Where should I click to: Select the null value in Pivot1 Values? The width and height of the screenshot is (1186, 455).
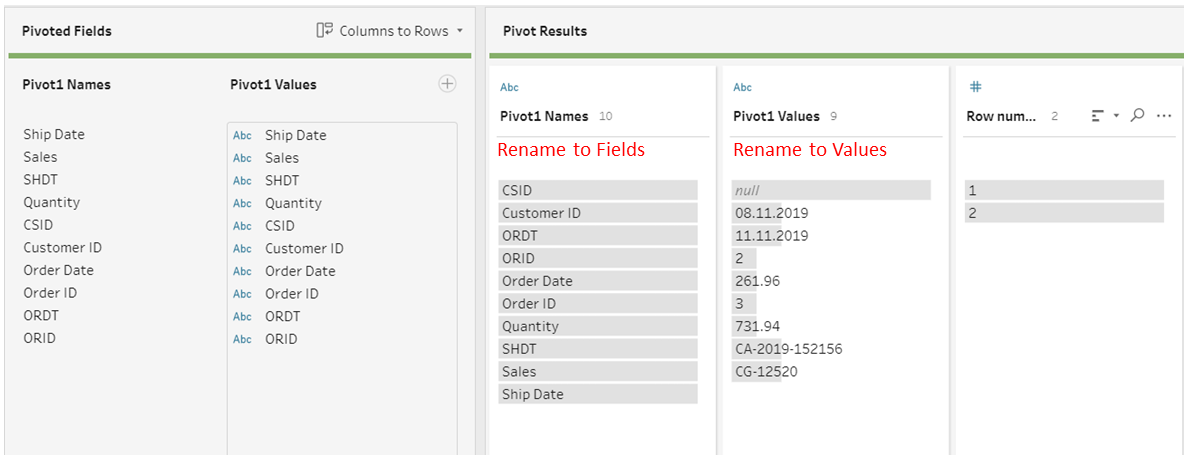pos(831,190)
